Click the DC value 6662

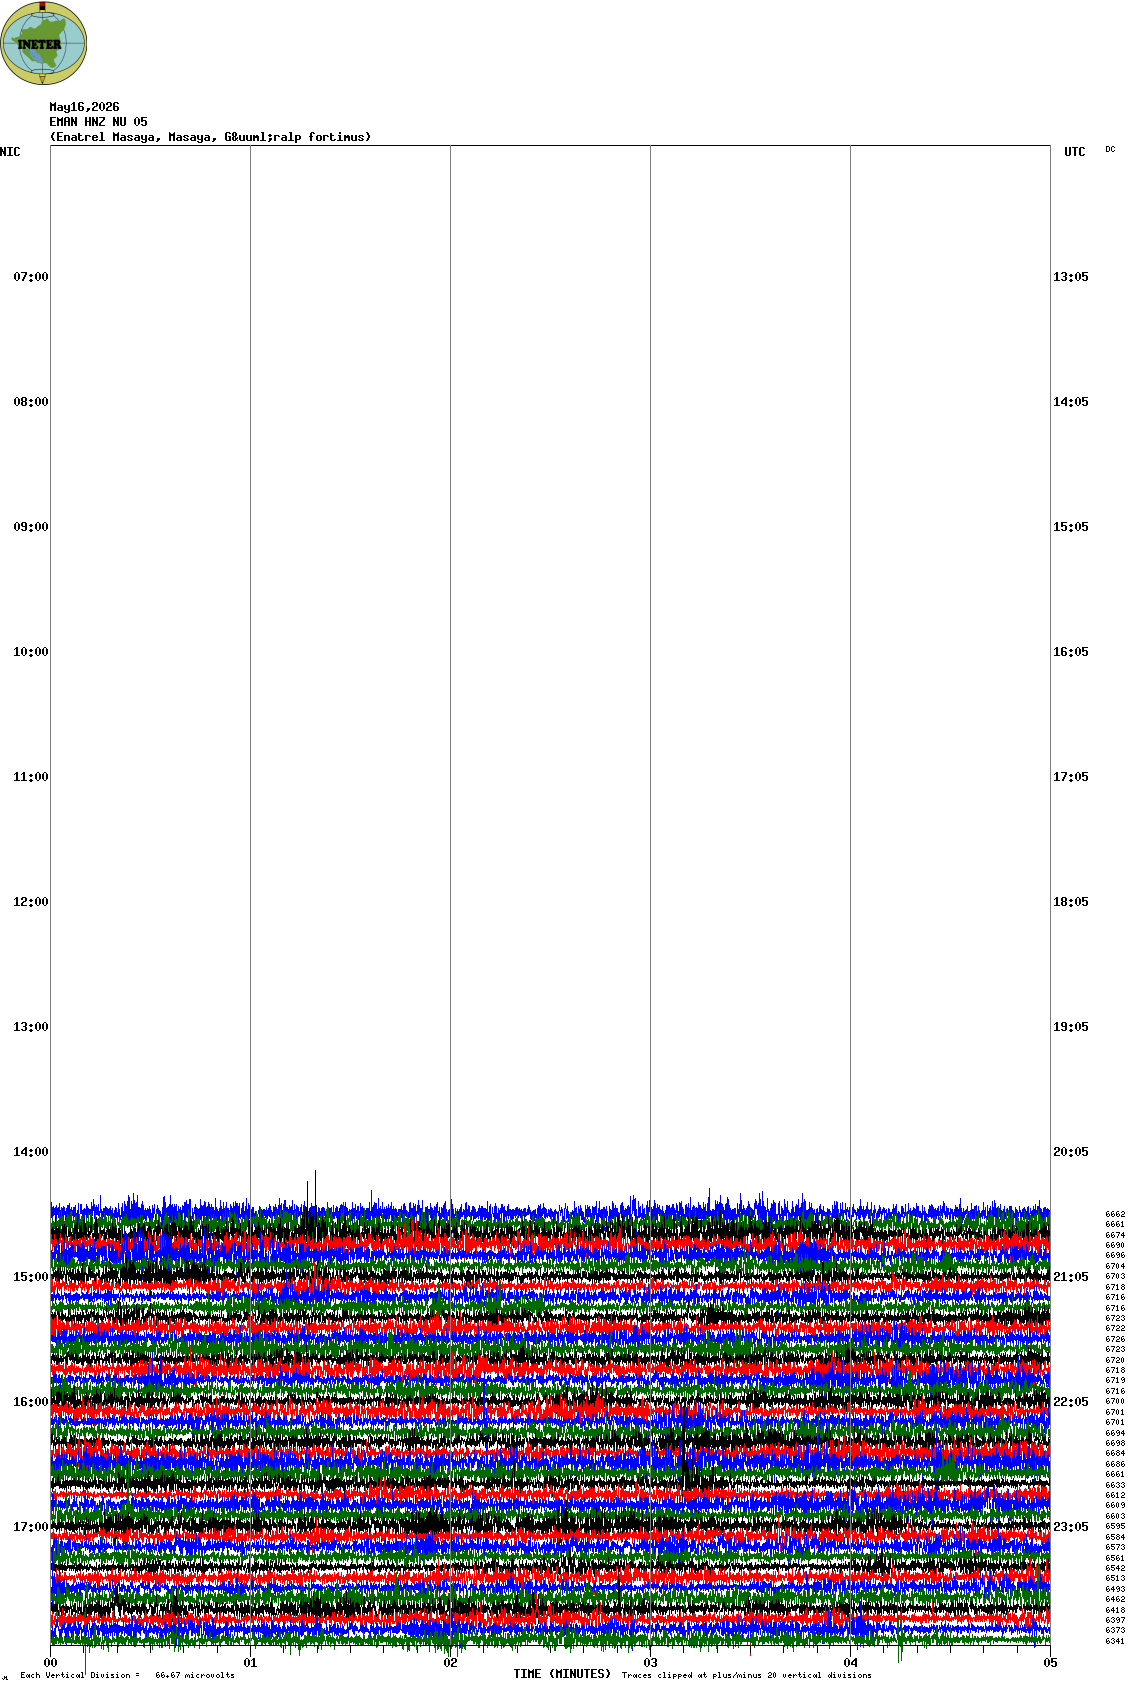point(1115,1214)
